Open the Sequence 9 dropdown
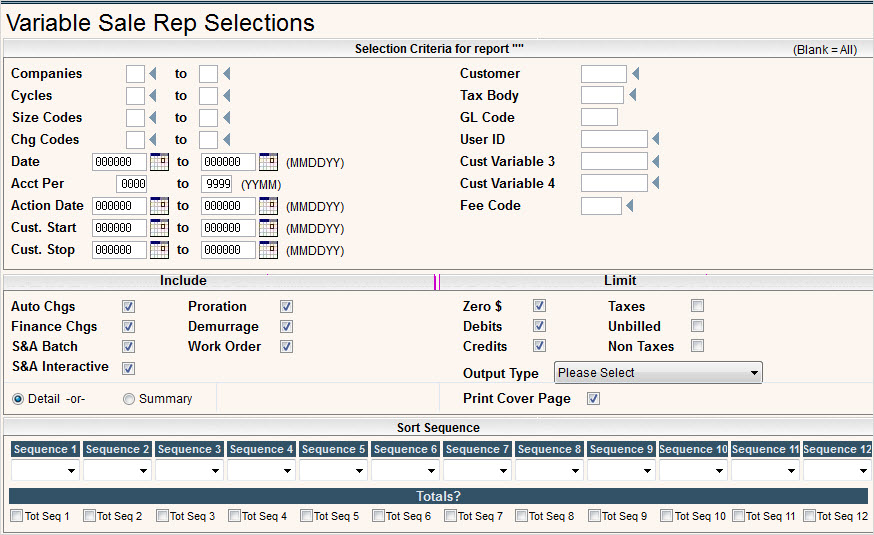874x535 pixels. click(620, 470)
